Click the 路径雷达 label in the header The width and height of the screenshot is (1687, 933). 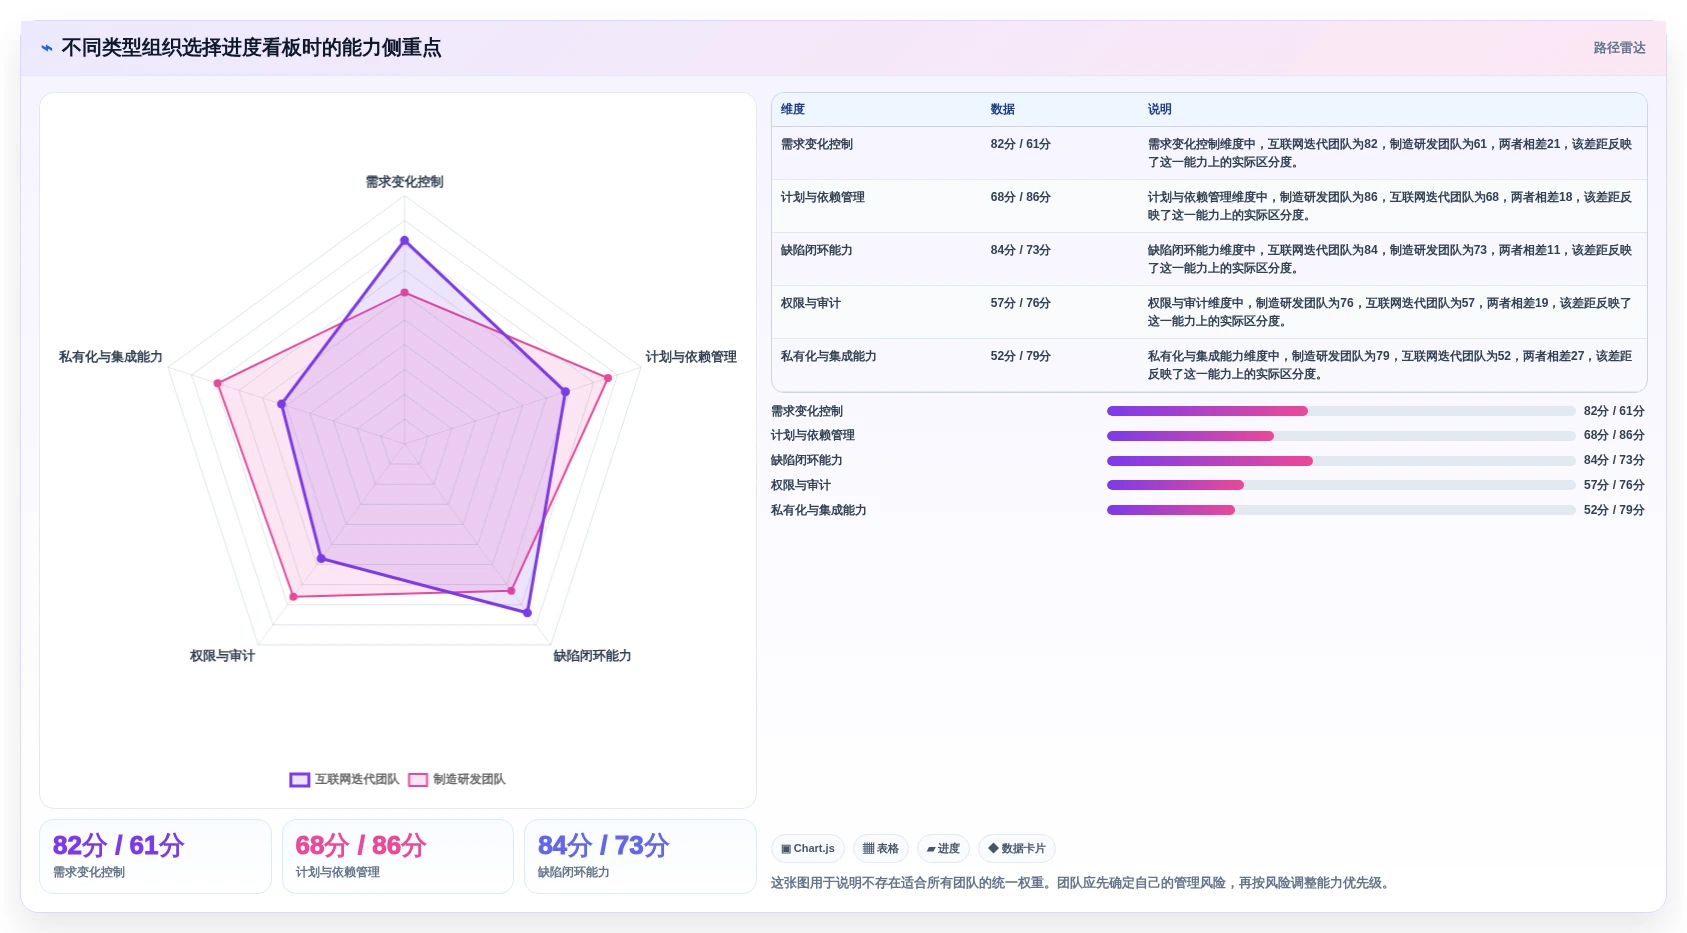pyautogui.click(x=1619, y=48)
